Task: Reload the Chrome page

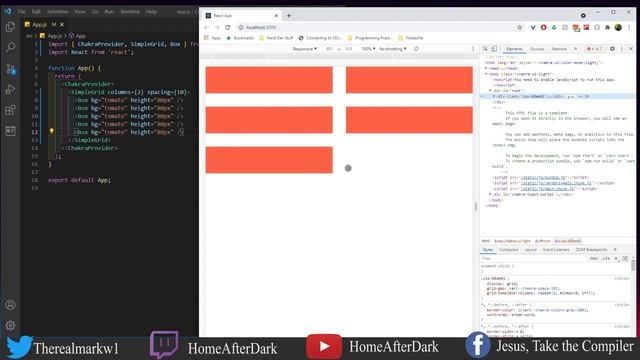Action: pyautogui.click(x=228, y=27)
